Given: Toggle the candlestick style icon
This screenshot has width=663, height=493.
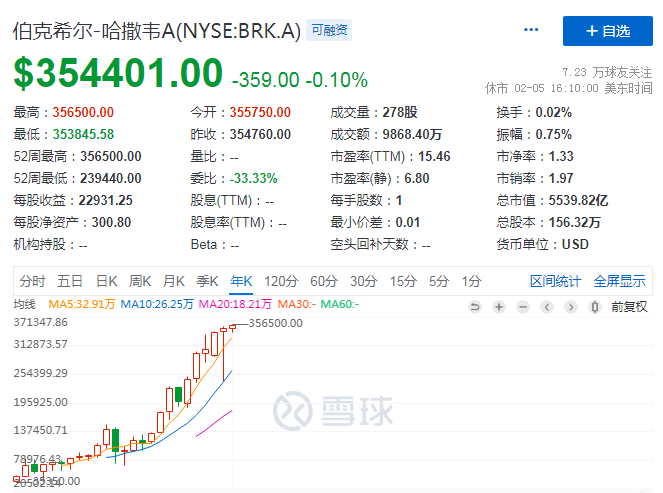Looking at the screenshot, I should (597, 306).
